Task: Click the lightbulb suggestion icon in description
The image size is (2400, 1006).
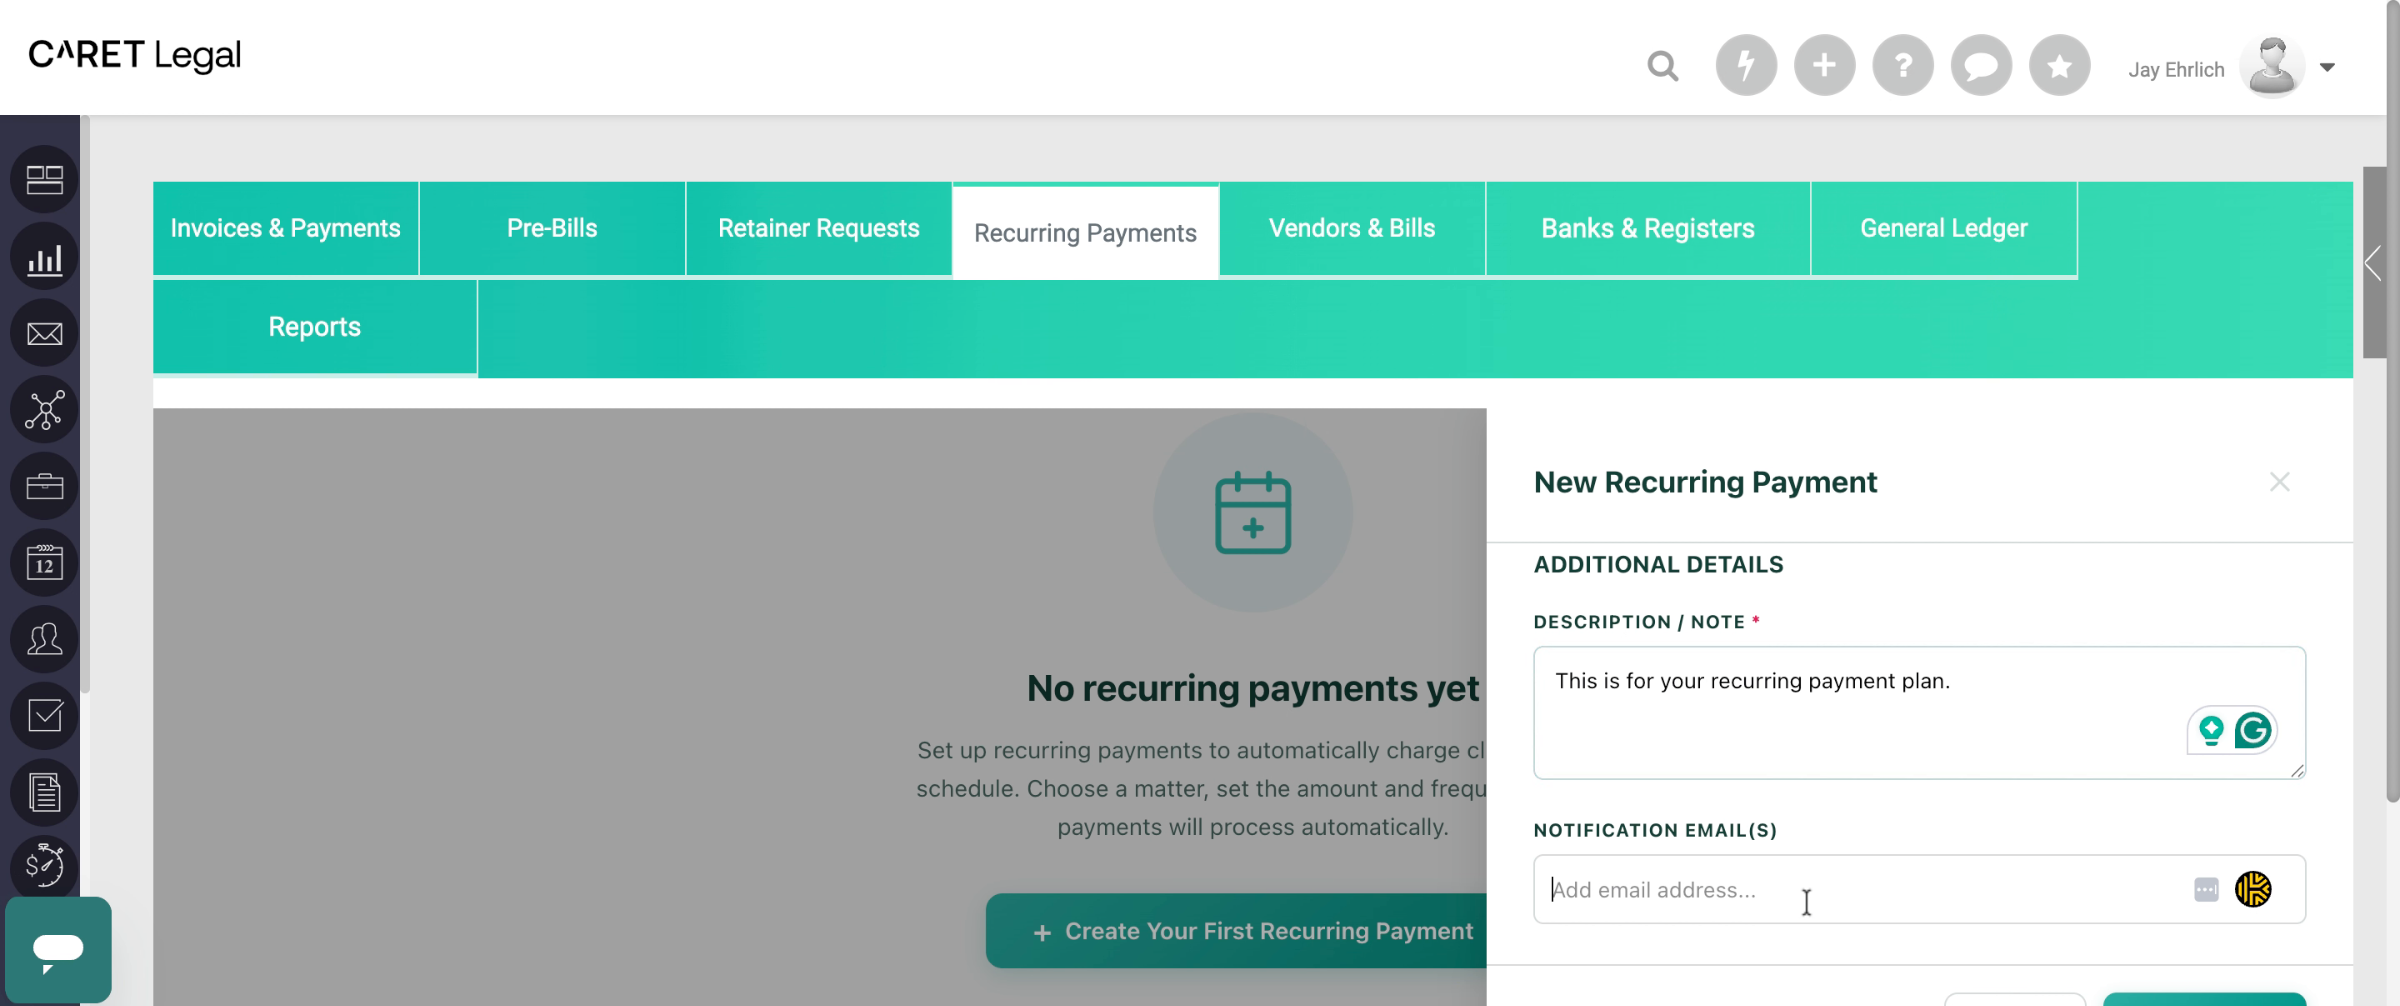Action: point(2211,731)
